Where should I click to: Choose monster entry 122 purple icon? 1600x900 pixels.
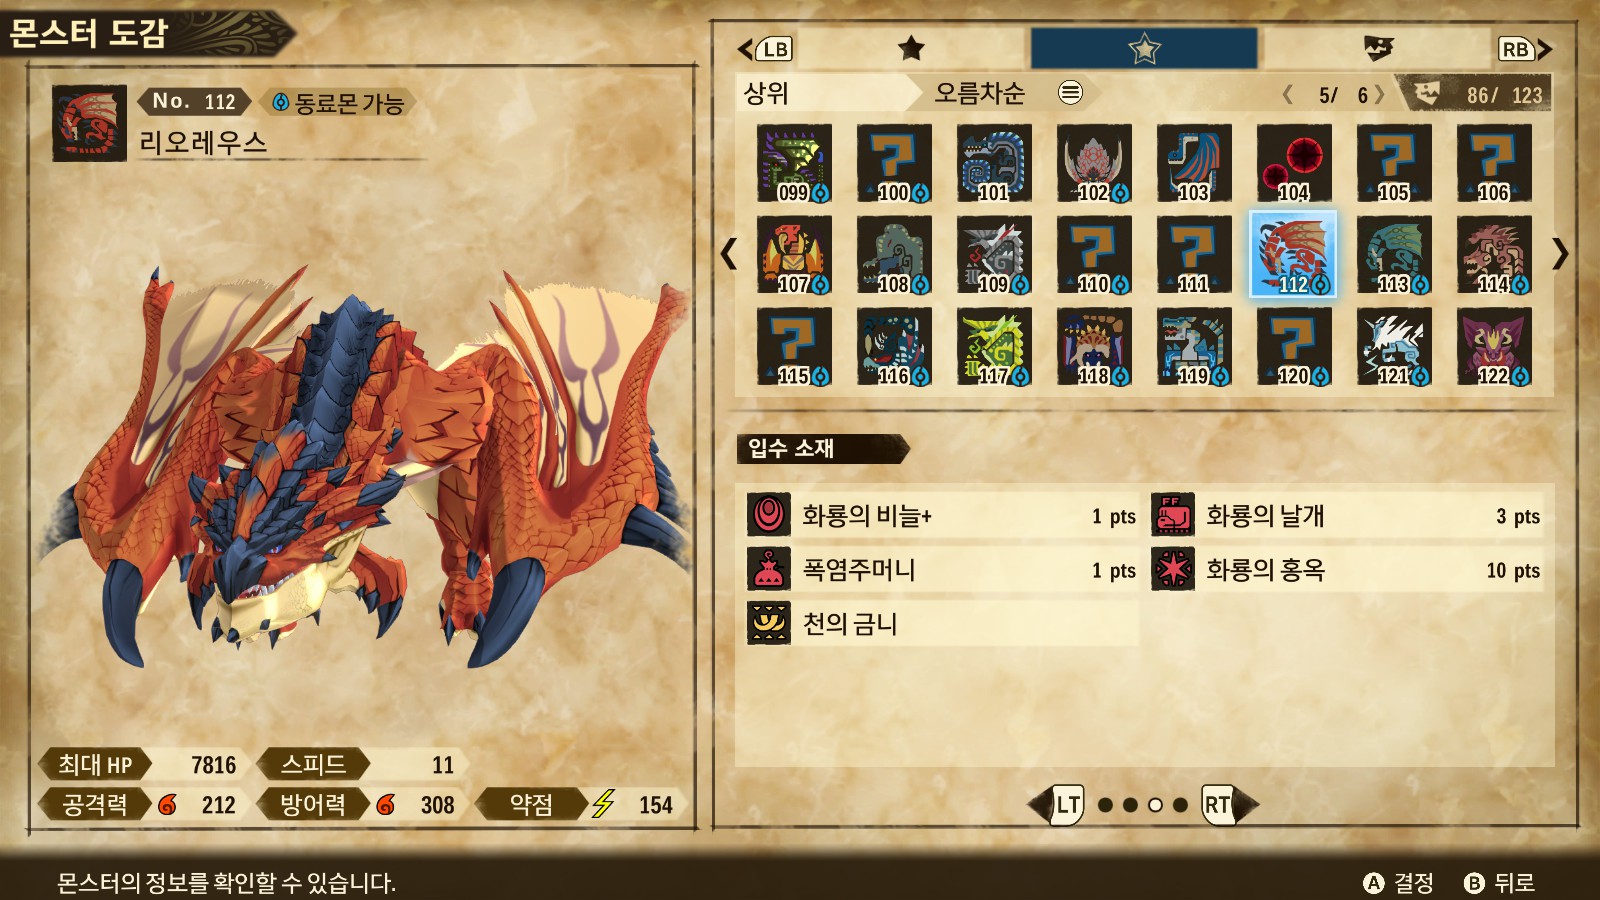[1494, 347]
